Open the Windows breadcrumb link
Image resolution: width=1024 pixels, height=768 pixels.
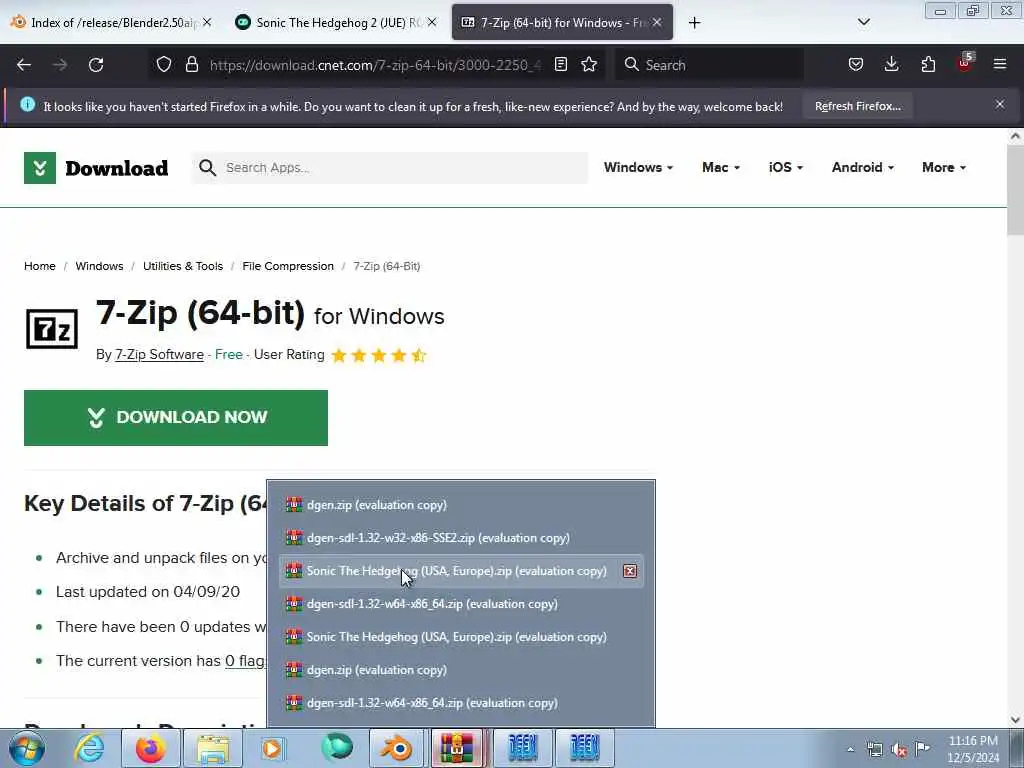coord(99,266)
